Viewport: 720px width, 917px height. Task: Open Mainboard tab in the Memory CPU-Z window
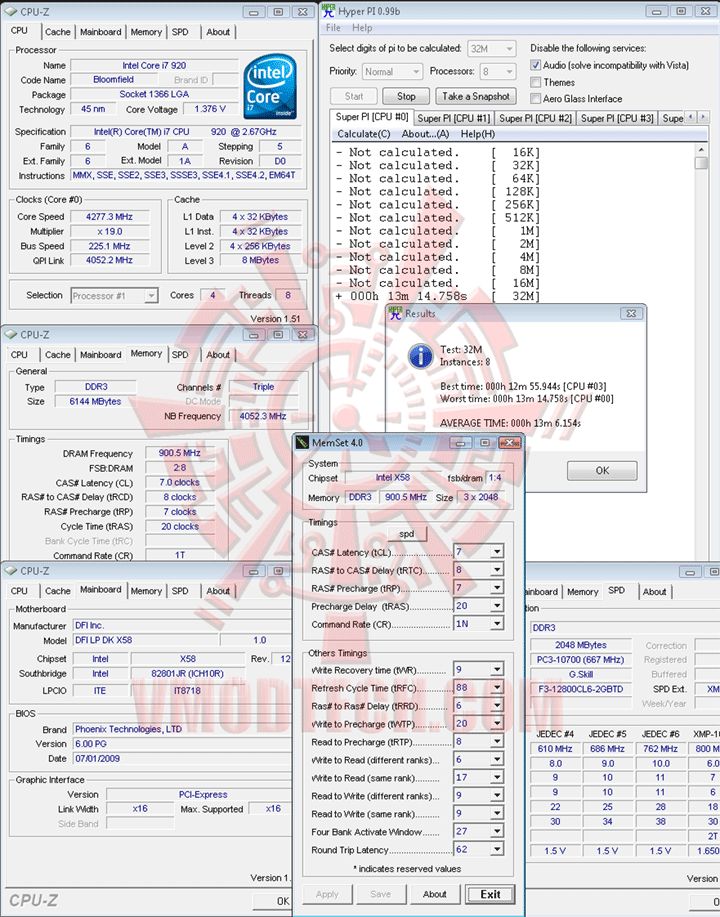coord(101,355)
